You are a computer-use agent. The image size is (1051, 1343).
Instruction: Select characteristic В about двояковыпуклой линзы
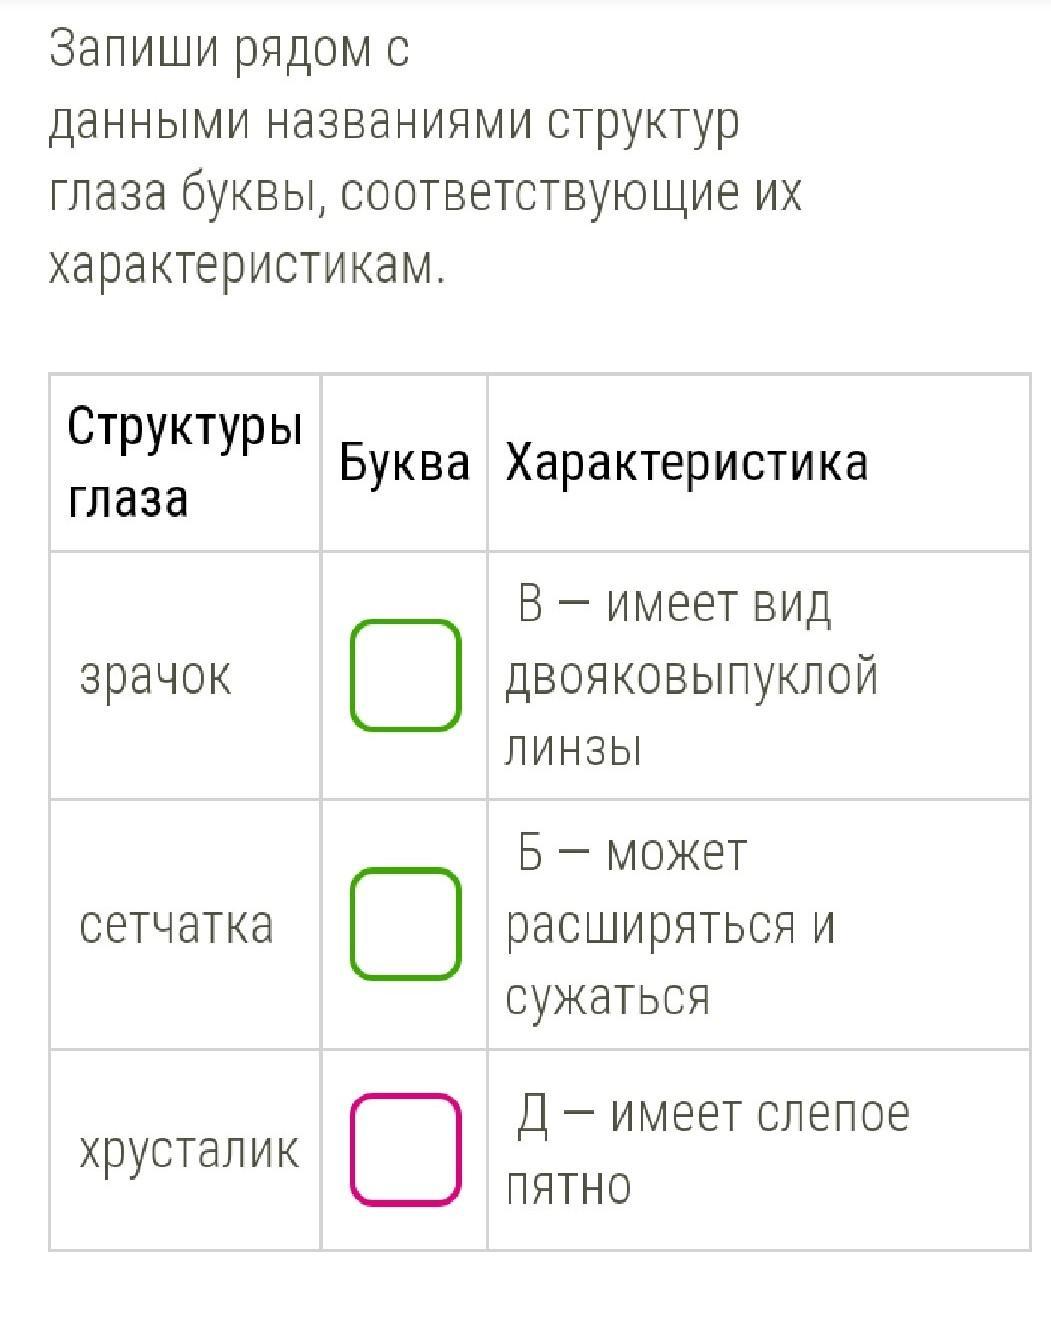coord(692,675)
